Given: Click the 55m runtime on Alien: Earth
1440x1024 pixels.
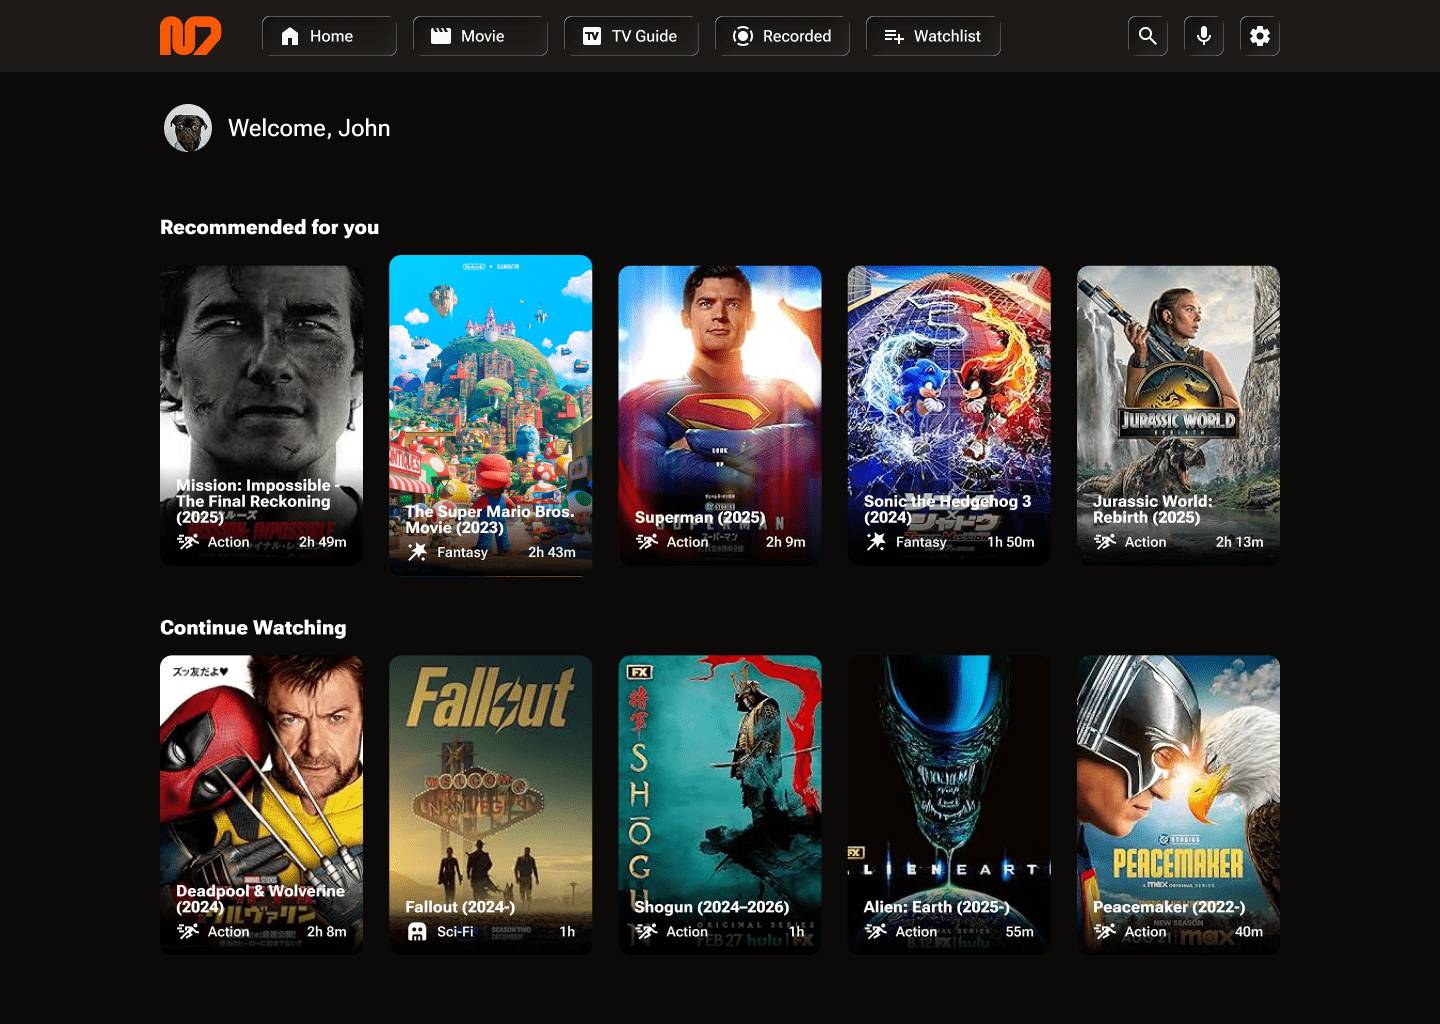Looking at the screenshot, I should 1020,932.
